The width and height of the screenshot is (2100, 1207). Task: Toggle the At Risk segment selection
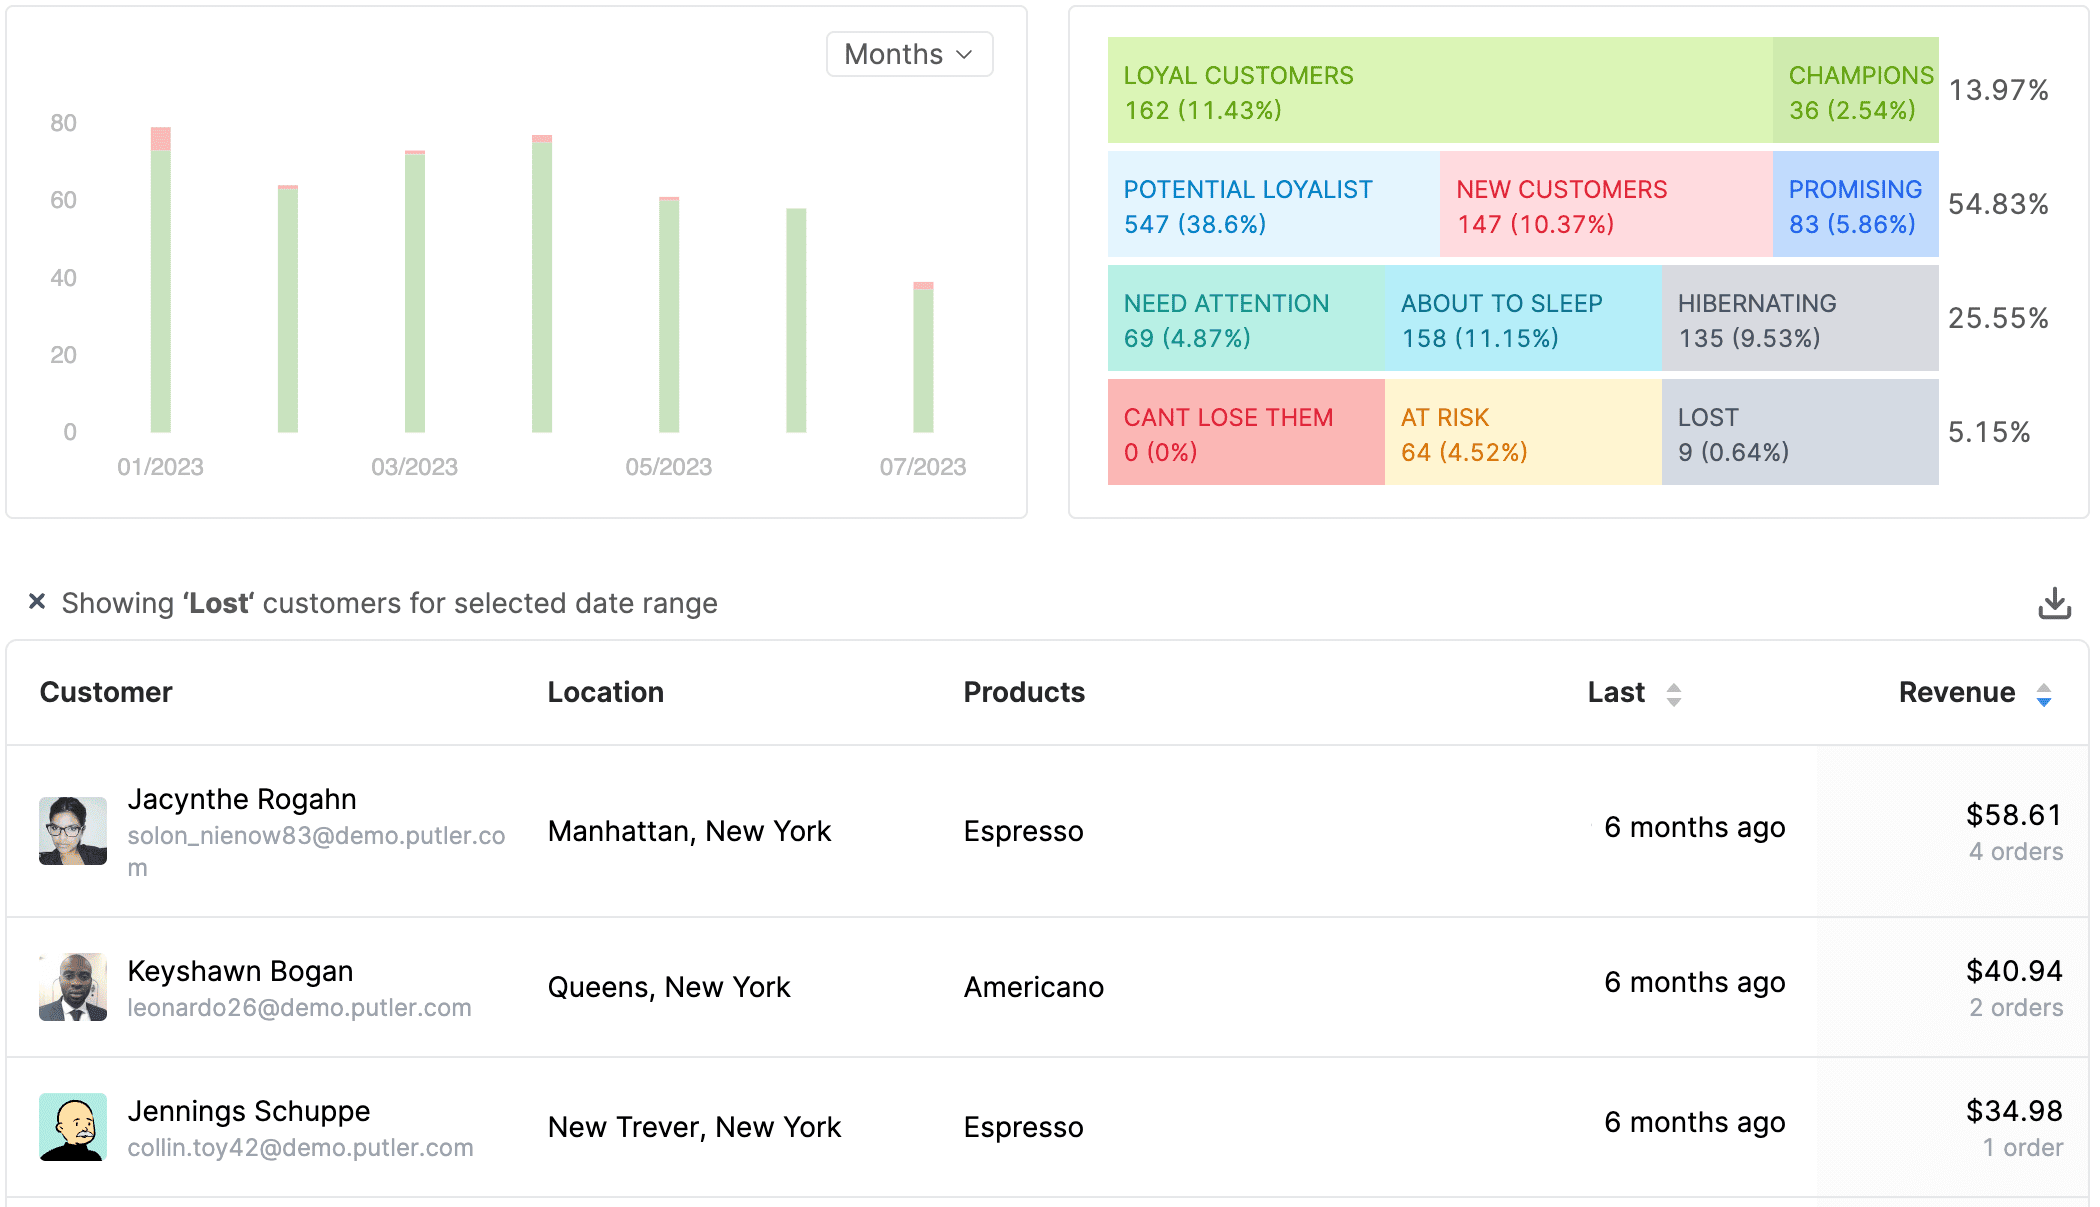tap(1514, 433)
